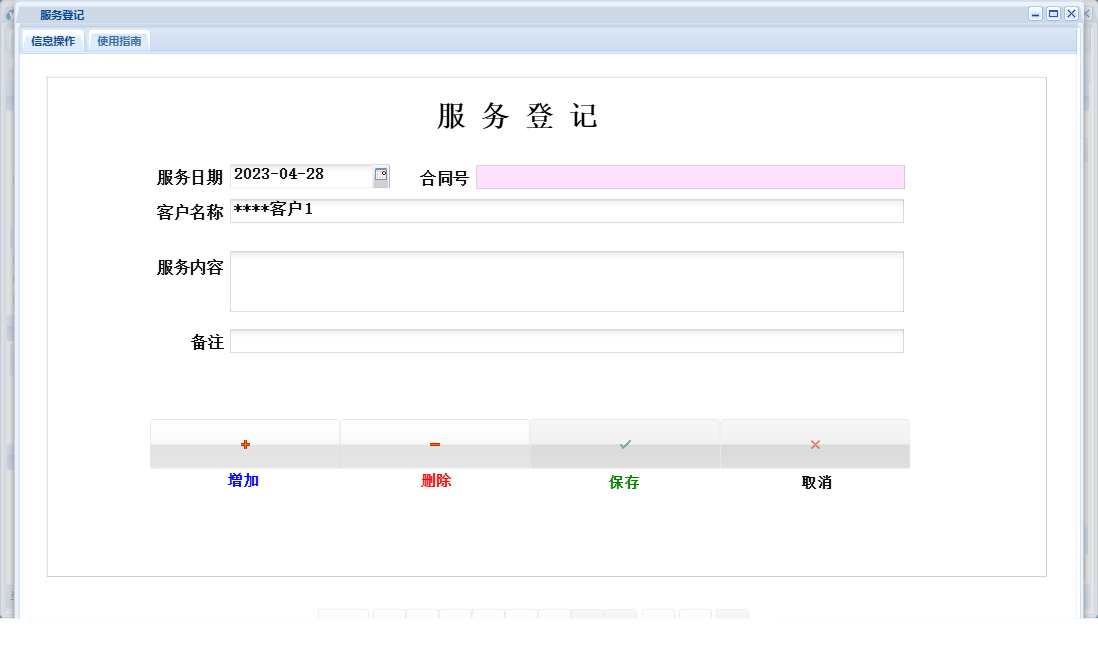Click the orange plus icon above 增加
1098x655 pixels.
(245, 443)
